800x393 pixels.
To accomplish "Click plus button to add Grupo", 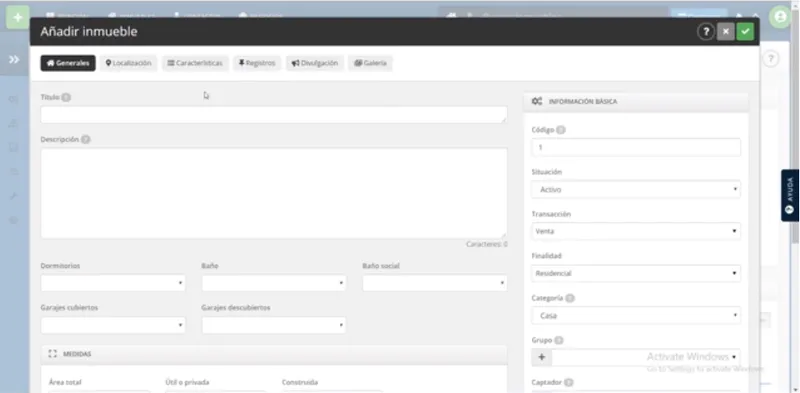I will [541, 357].
